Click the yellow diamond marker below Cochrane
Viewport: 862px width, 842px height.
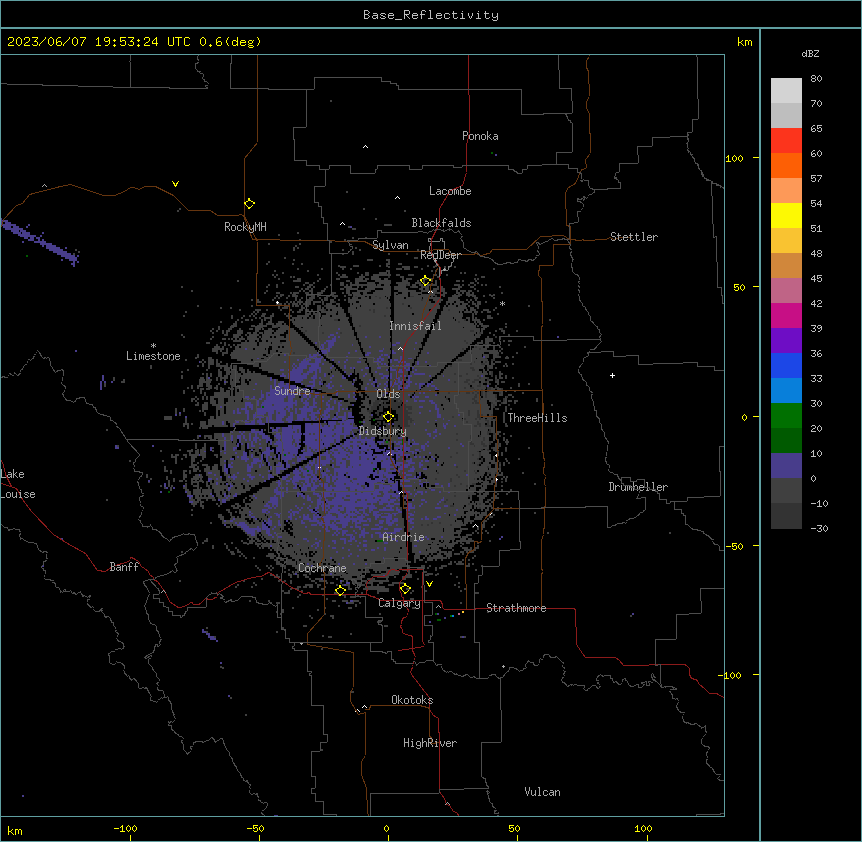tap(340, 590)
